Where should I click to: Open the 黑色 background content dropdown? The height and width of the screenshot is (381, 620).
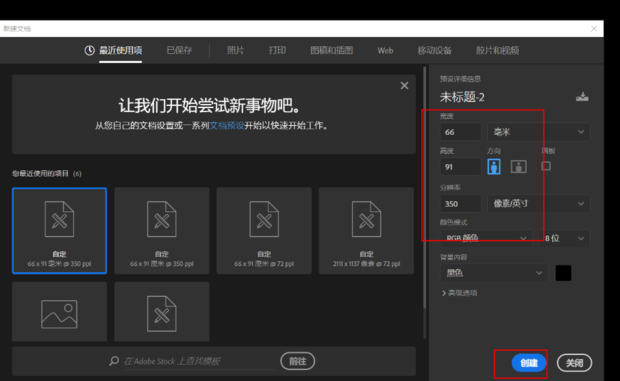click(494, 273)
